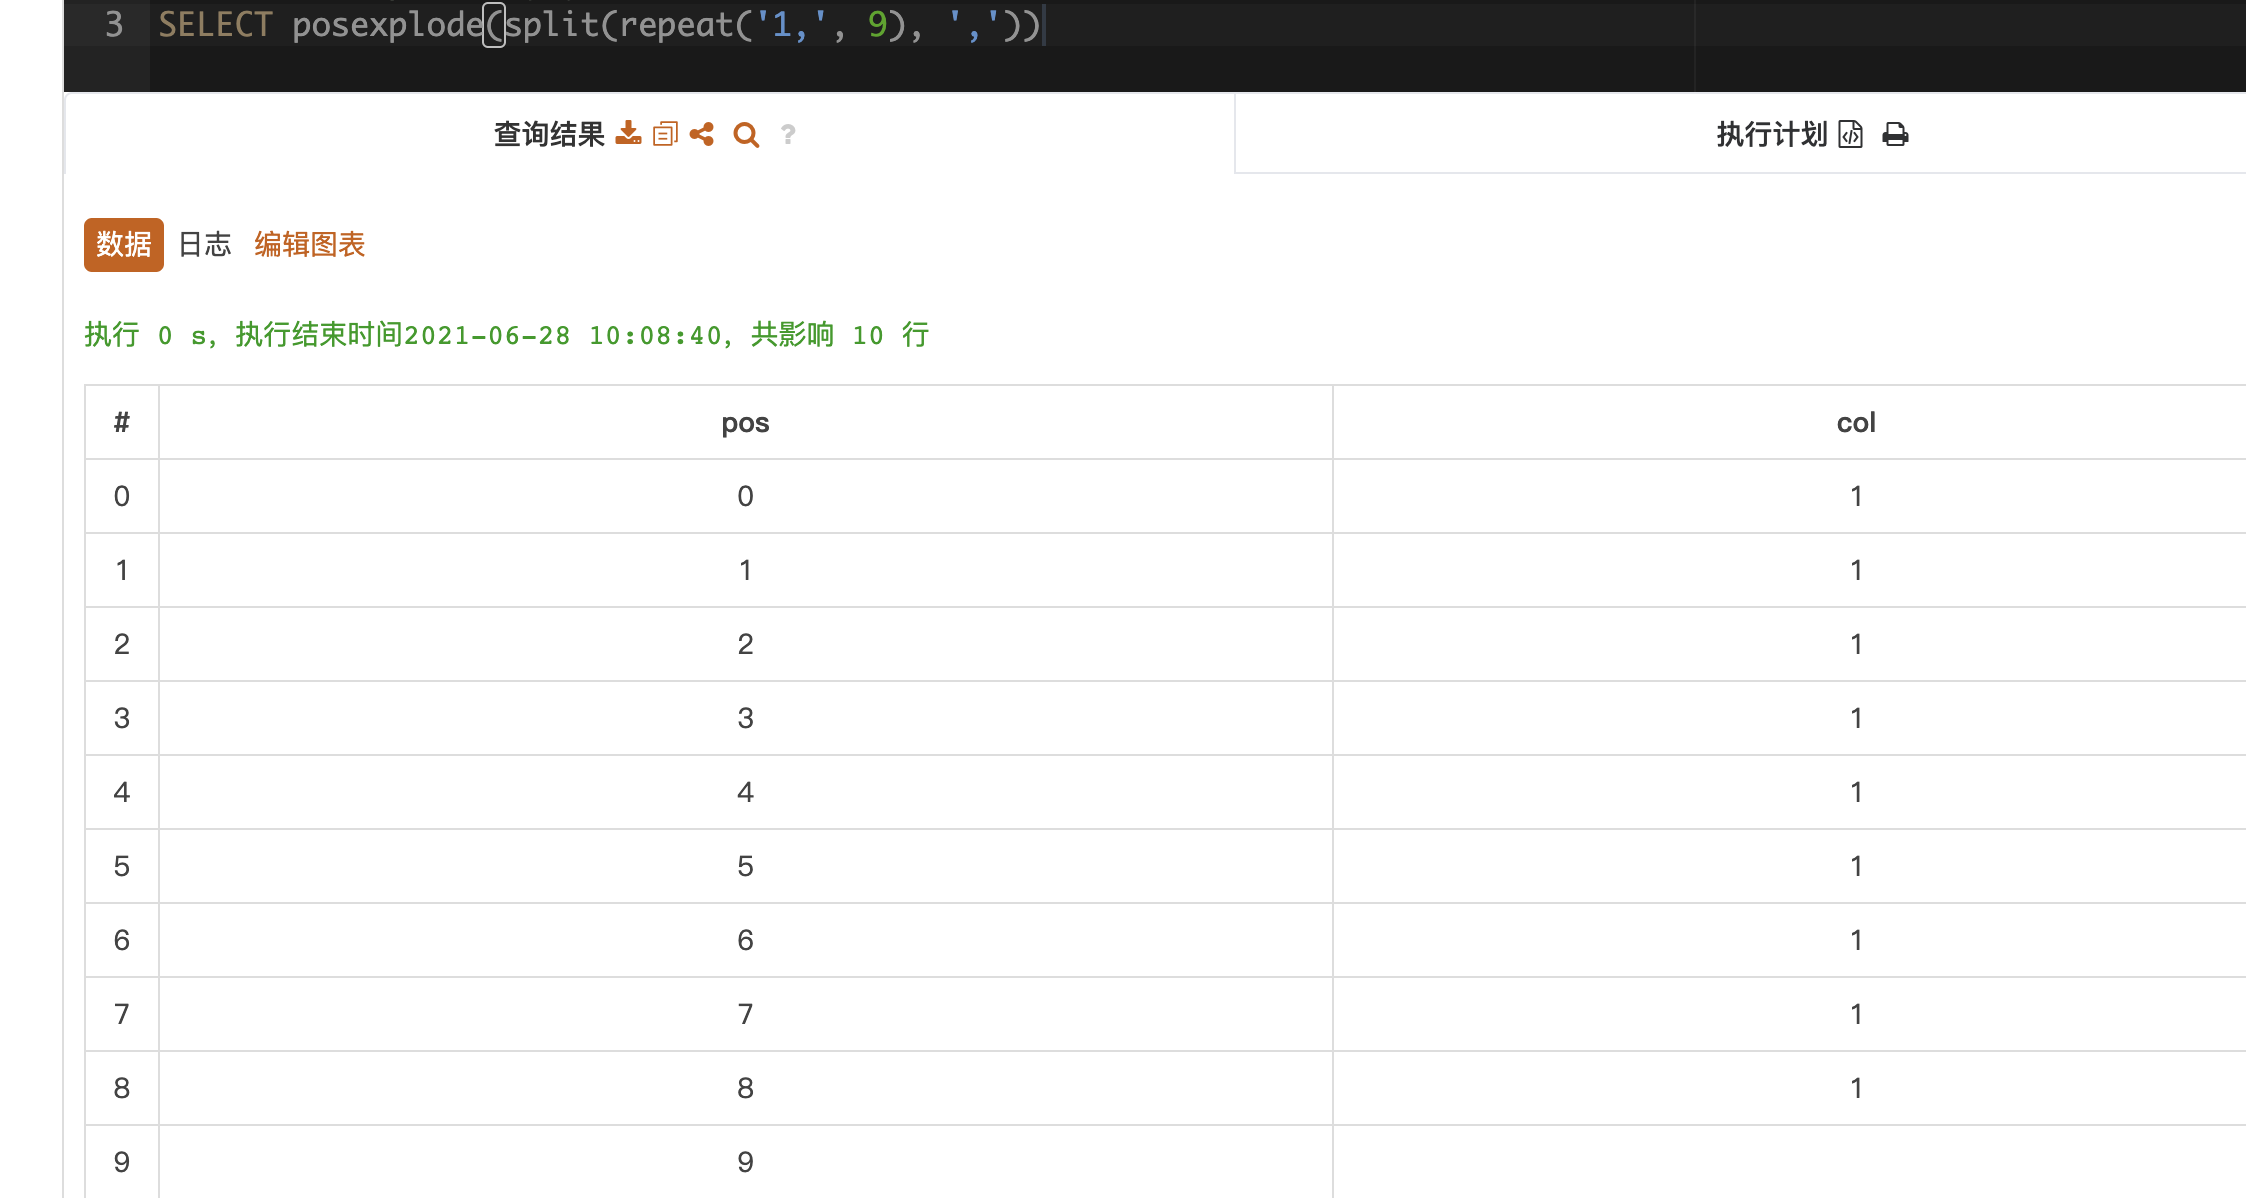
Task: Copy the query results
Action: point(665,134)
